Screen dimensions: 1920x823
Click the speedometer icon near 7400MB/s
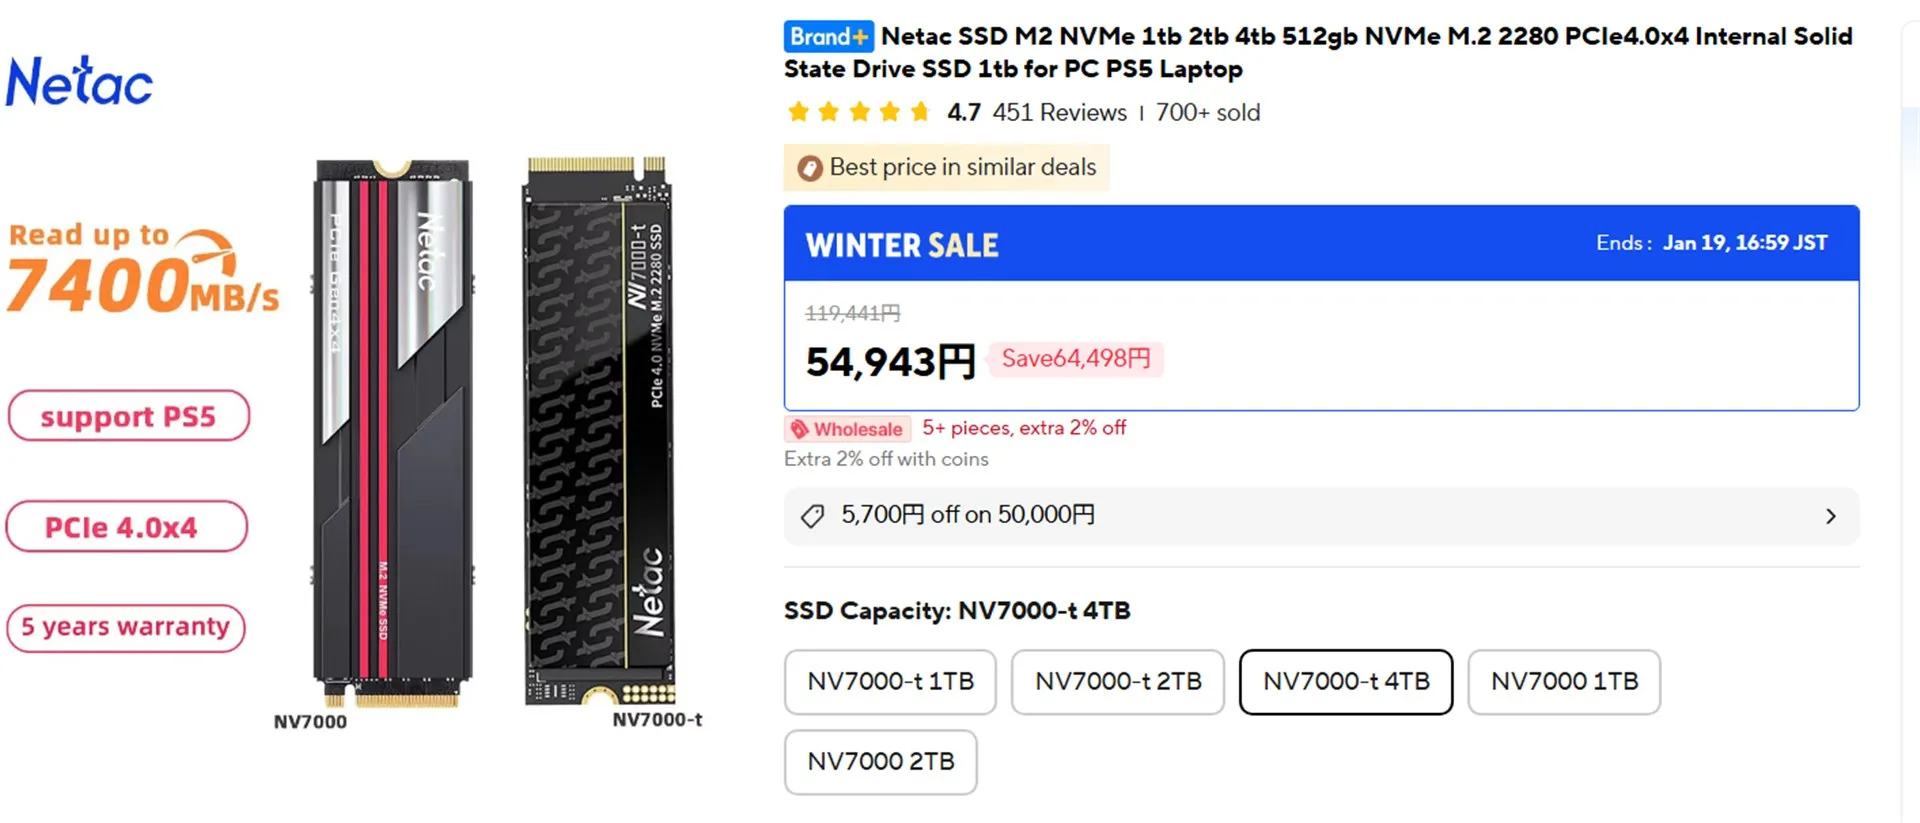click(212, 253)
